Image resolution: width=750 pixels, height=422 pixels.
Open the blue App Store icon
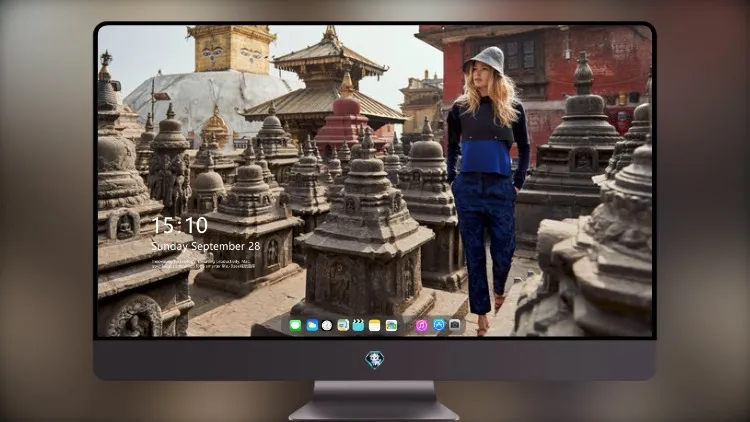[439, 325]
